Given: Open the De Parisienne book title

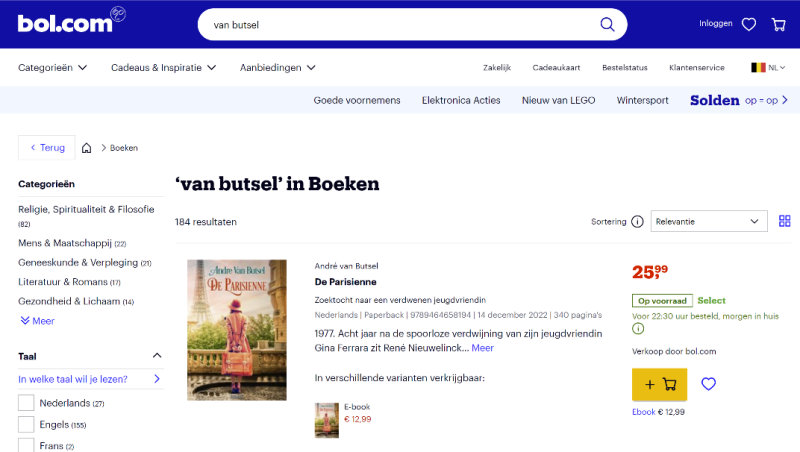Looking at the screenshot, I should [345, 282].
